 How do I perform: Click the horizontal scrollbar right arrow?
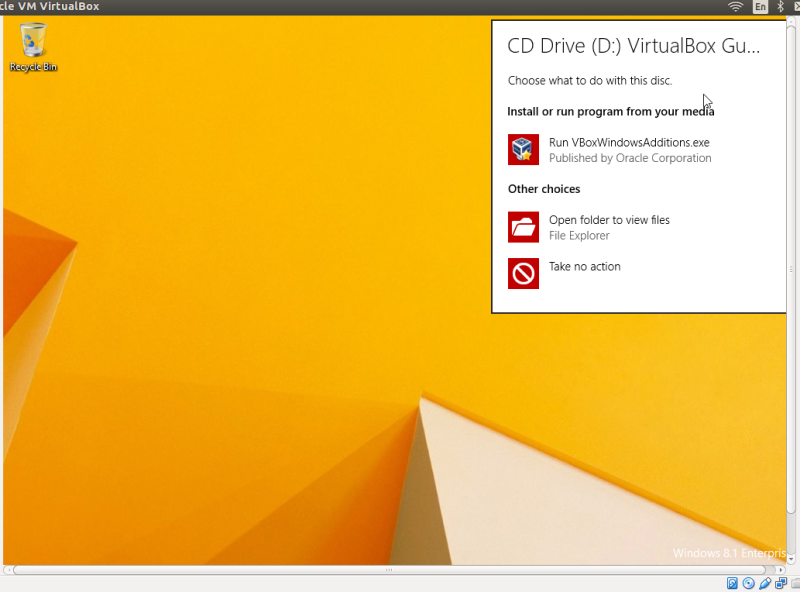pyautogui.click(x=781, y=570)
